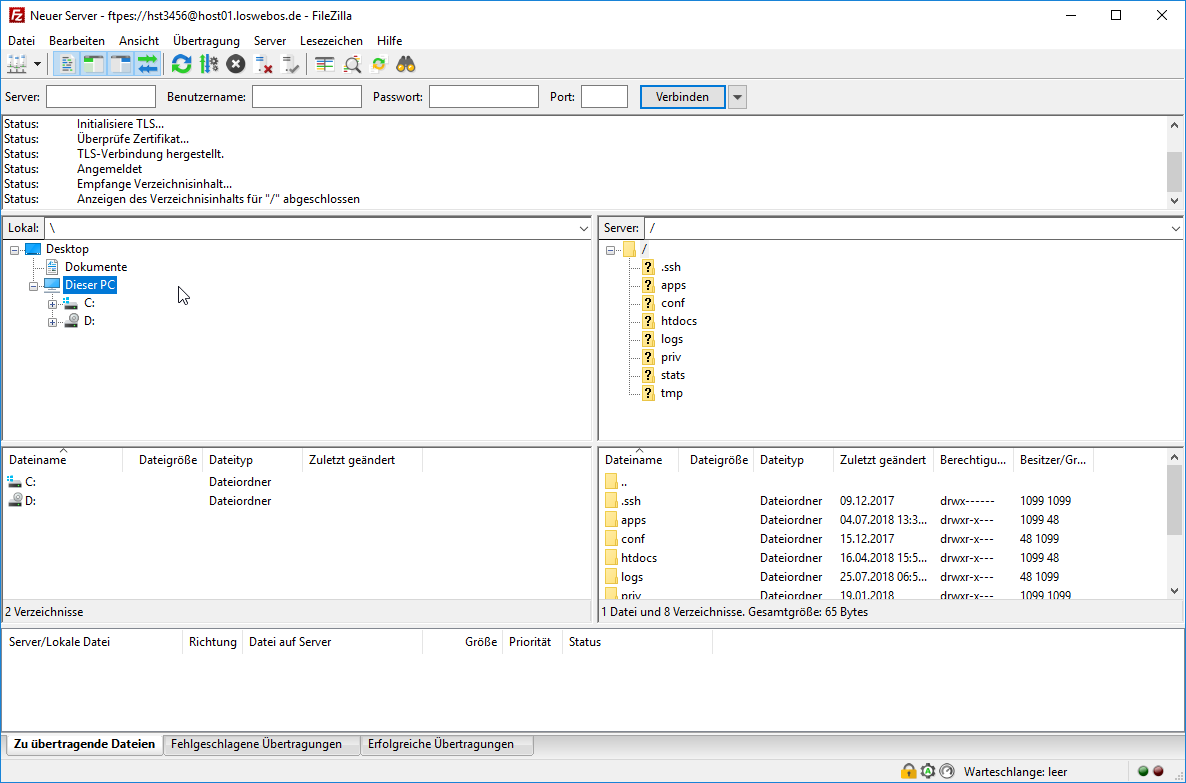Click the lock encryption icon in status bar
1186x783 pixels.
908,771
